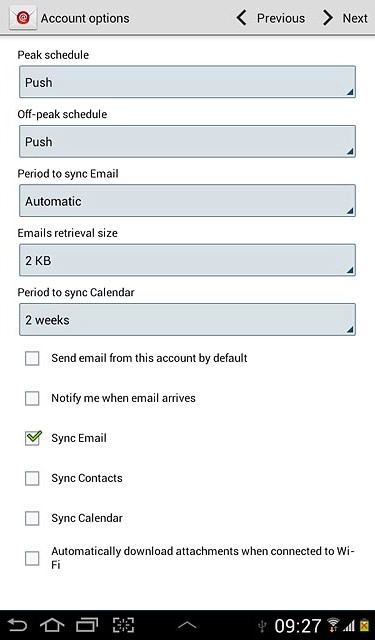The image size is (375, 640).
Task: Enable automatic attachment download on Wi-Fi
Action: [x=32, y=558]
